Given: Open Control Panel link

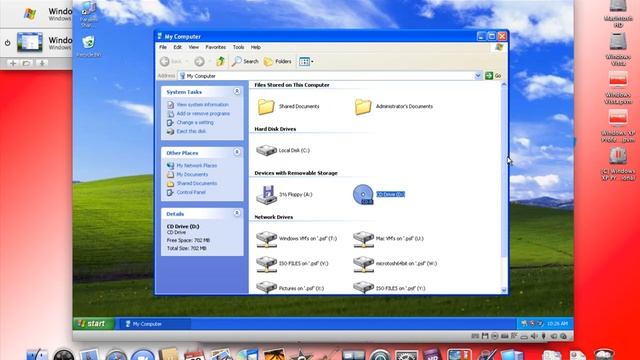Looking at the screenshot, I should coord(191,192).
